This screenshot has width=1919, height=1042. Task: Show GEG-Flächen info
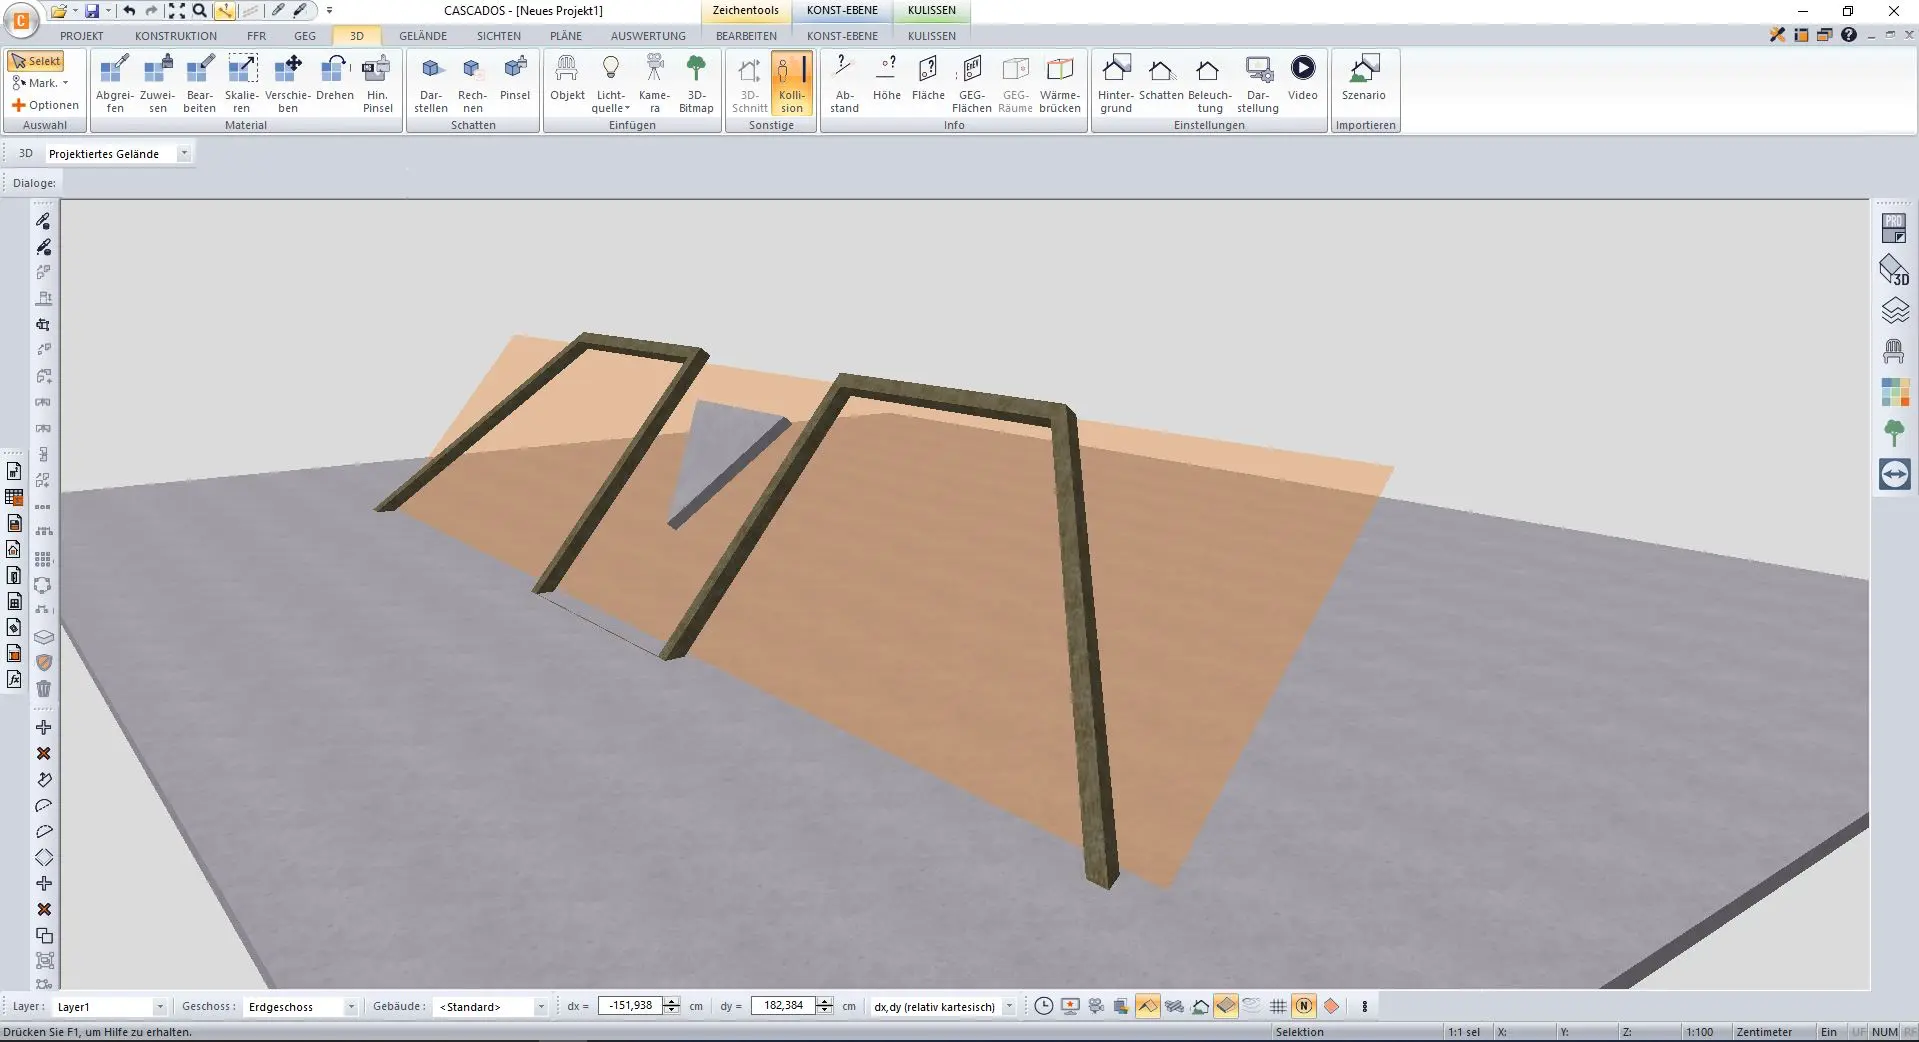[x=972, y=84]
